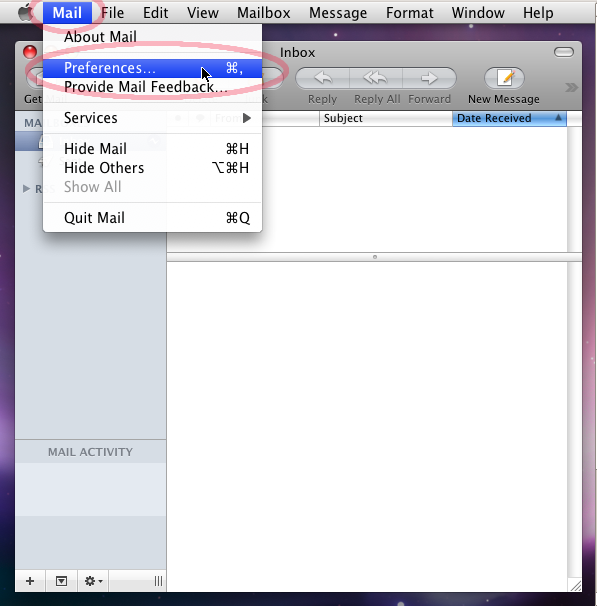Toggle the Mail Activity panel icon
Screen dimensions: 597x606
pos(61,580)
